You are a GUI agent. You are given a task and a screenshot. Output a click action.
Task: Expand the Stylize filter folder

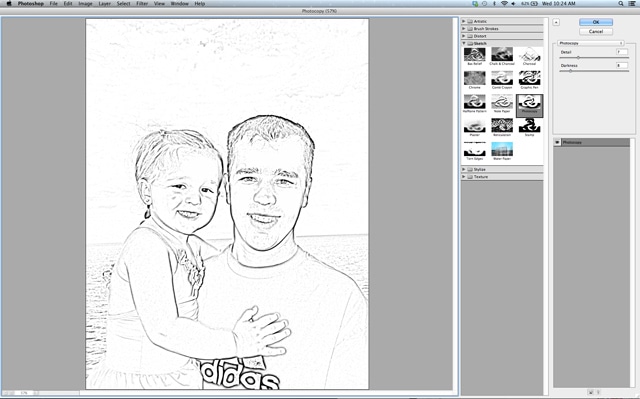tap(464, 169)
